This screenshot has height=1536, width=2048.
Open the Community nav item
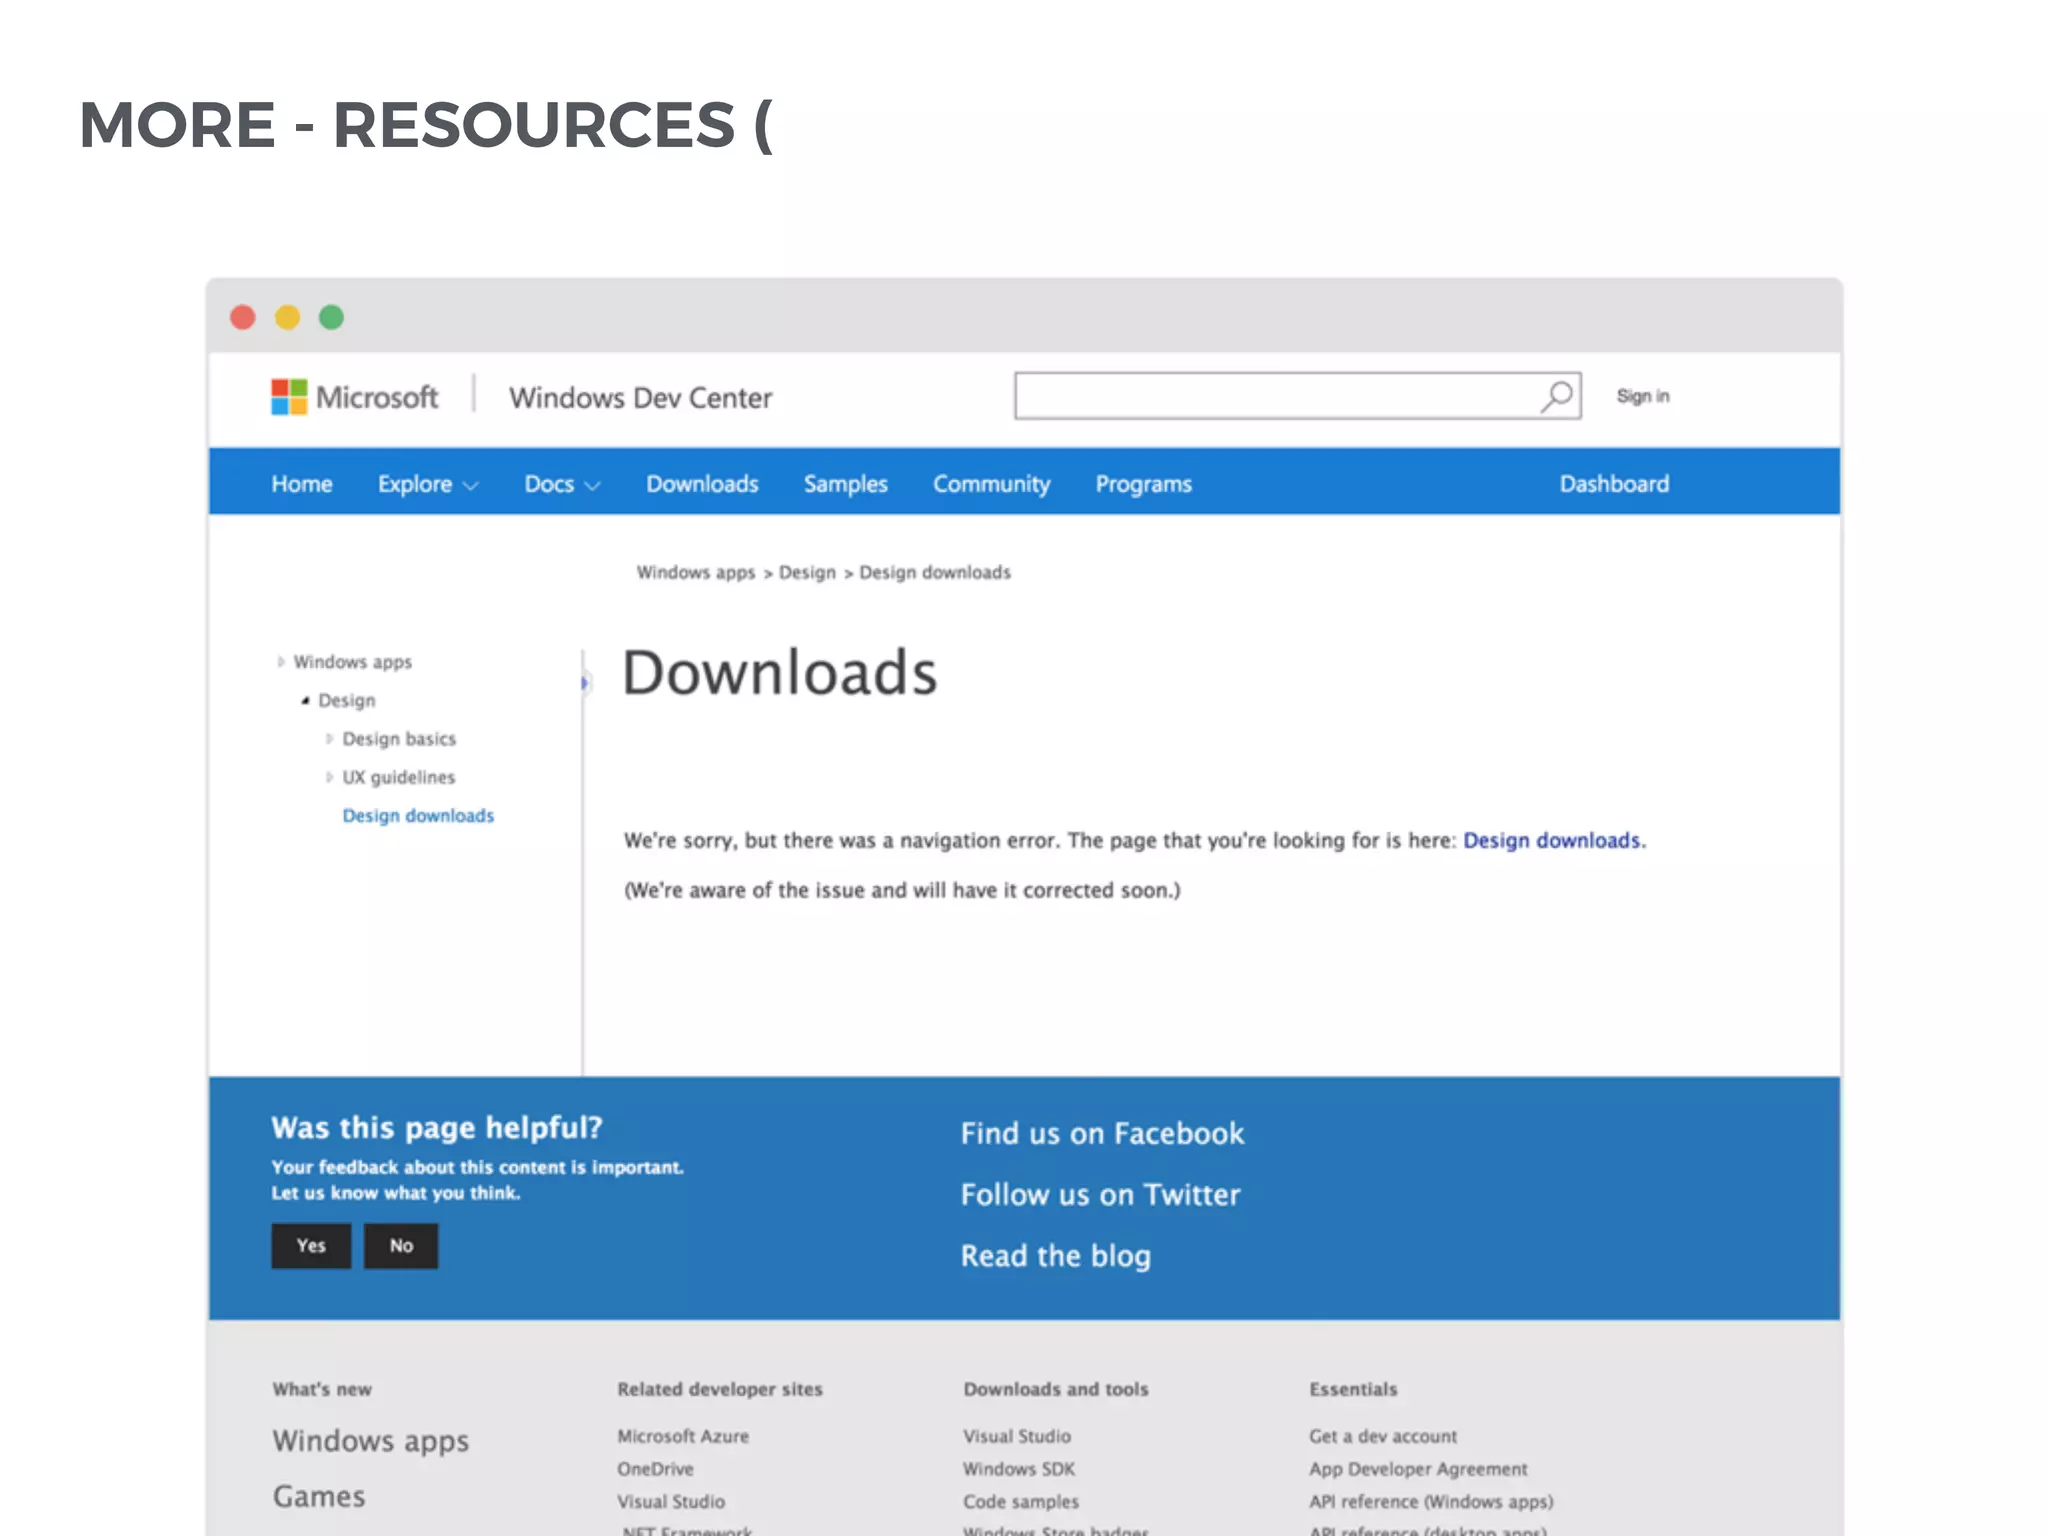point(991,484)
